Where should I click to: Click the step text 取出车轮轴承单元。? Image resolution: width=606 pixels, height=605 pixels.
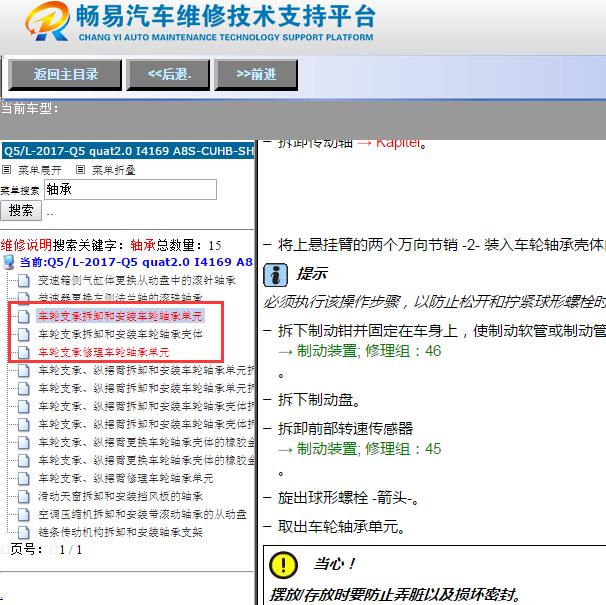pos(341,527)
